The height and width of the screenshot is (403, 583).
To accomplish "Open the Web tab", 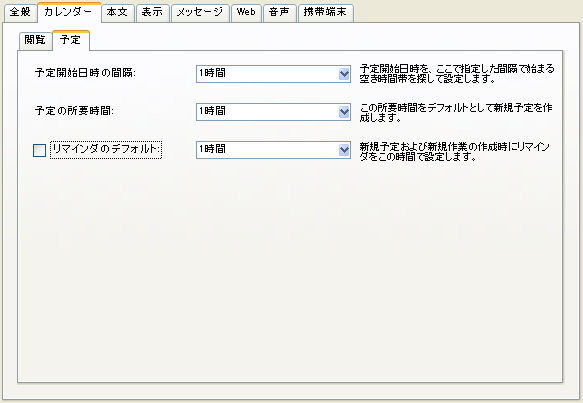I will (x=246, y=12).
